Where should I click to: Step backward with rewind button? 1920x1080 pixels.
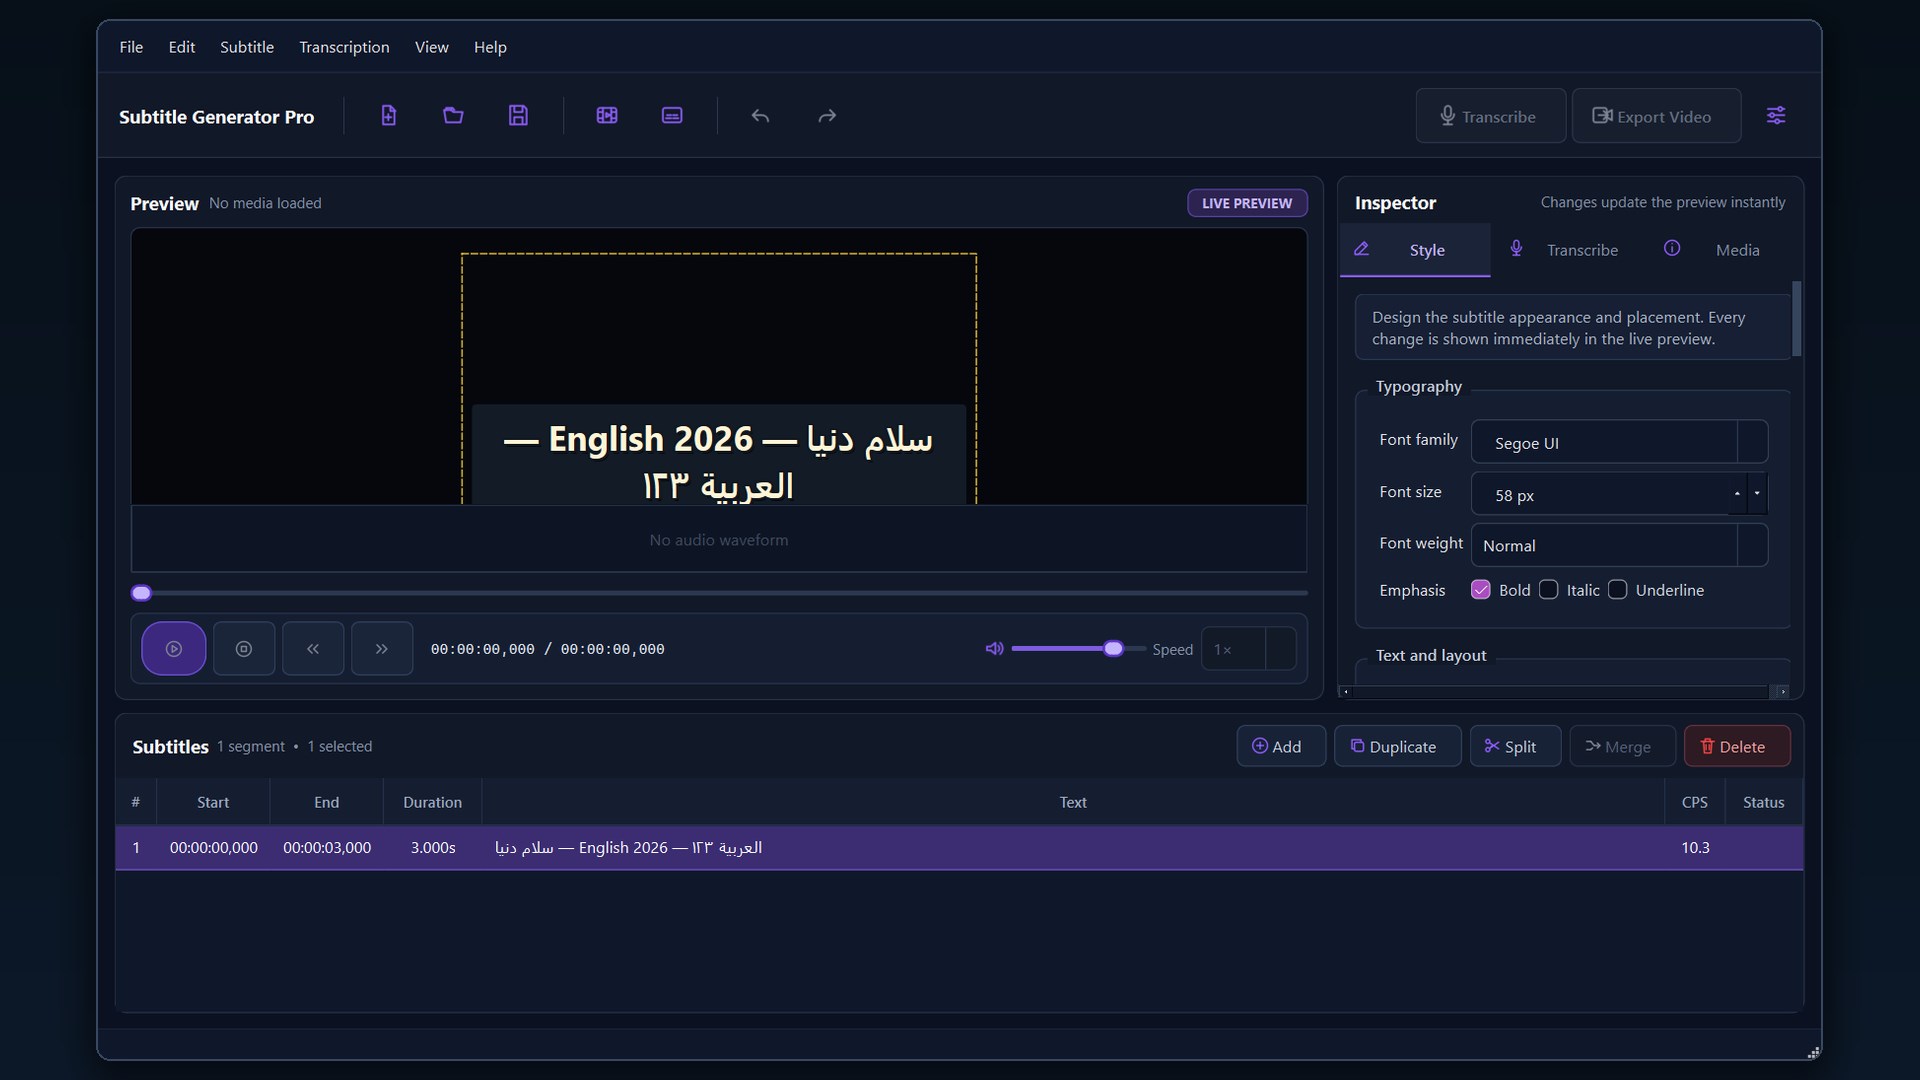tap(313, 649)
